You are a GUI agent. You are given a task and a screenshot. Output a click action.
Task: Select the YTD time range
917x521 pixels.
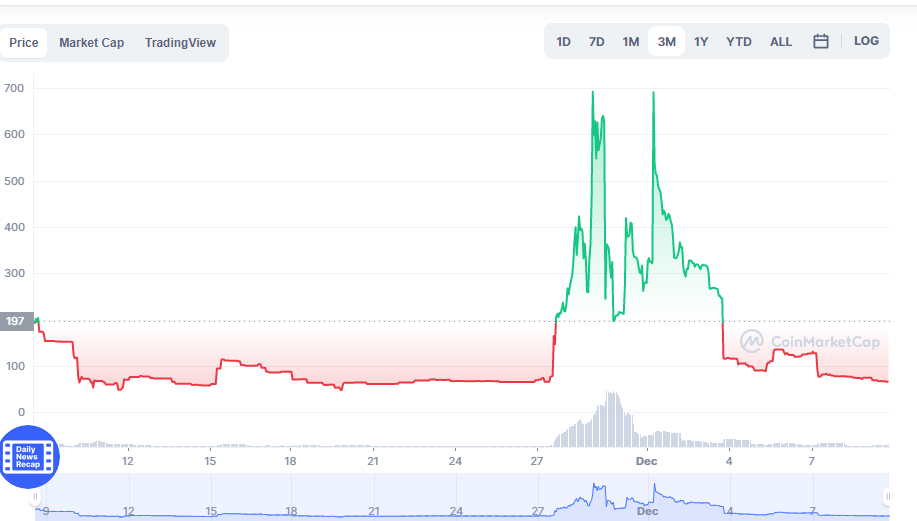click(739, 42)
